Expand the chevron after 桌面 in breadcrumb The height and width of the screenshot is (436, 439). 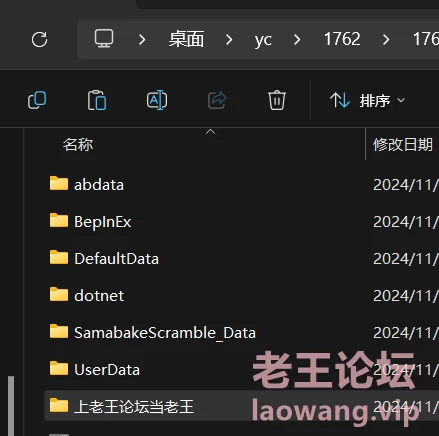(x=229, y=40)
